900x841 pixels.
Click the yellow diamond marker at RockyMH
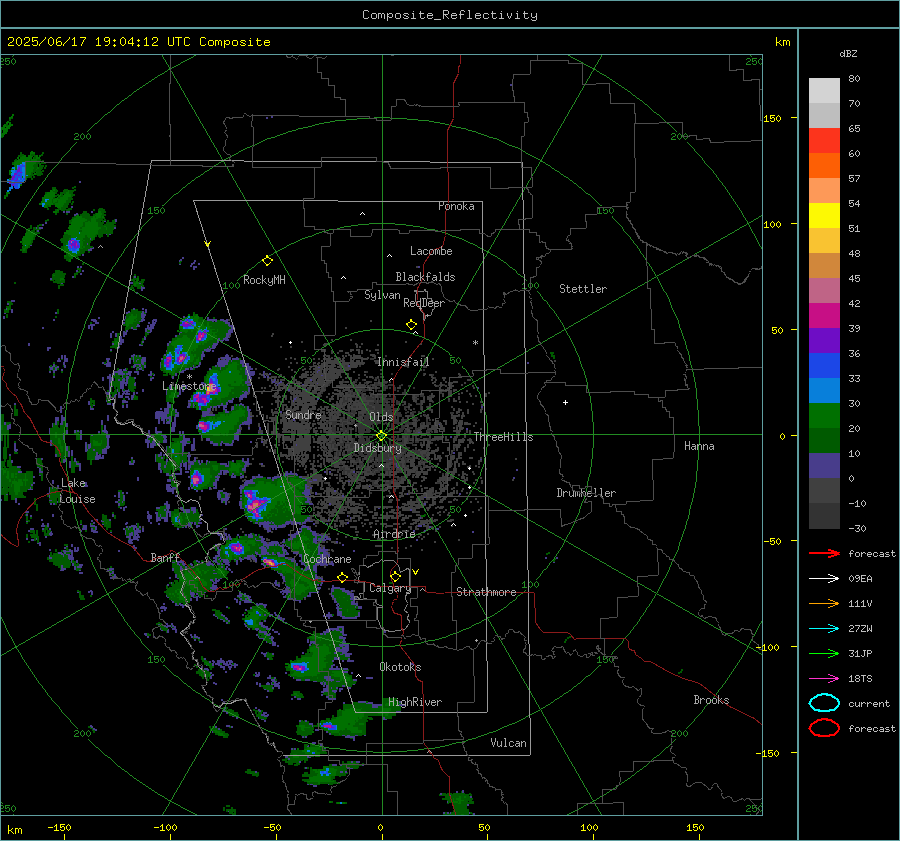click(267, 261)
